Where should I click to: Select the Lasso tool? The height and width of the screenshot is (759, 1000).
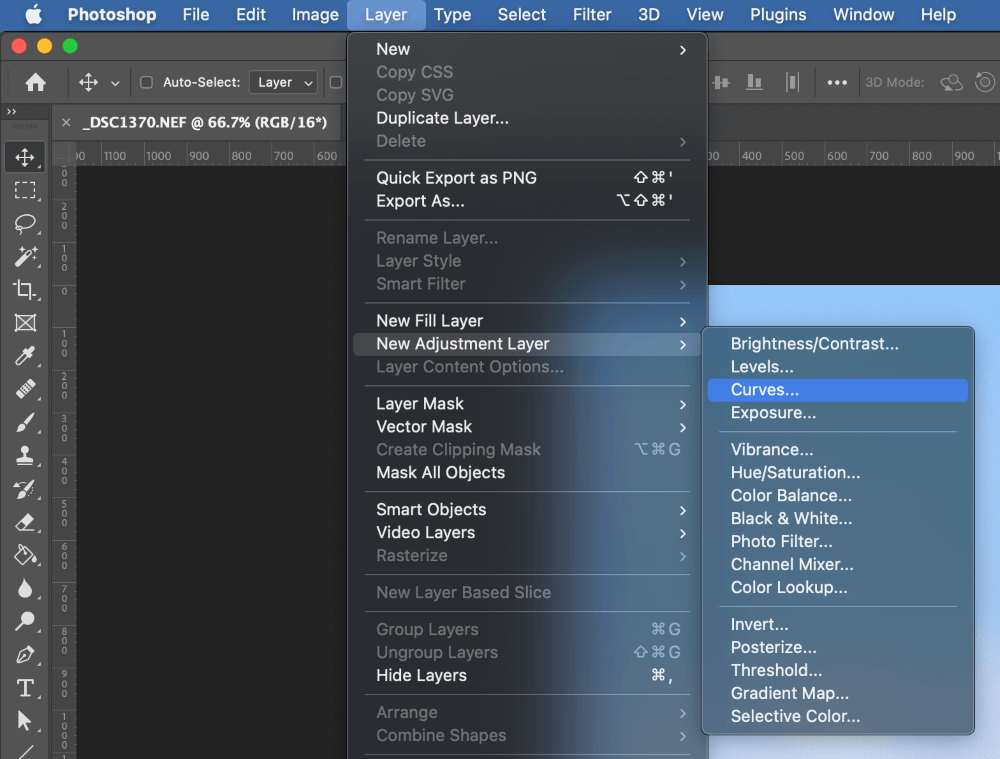tap(25, 223)
